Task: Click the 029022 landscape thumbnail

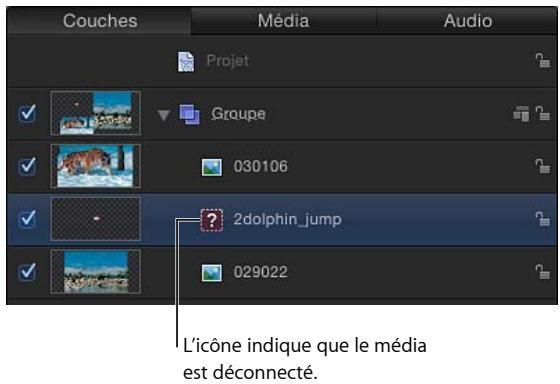Action: [x=96, y=272]
